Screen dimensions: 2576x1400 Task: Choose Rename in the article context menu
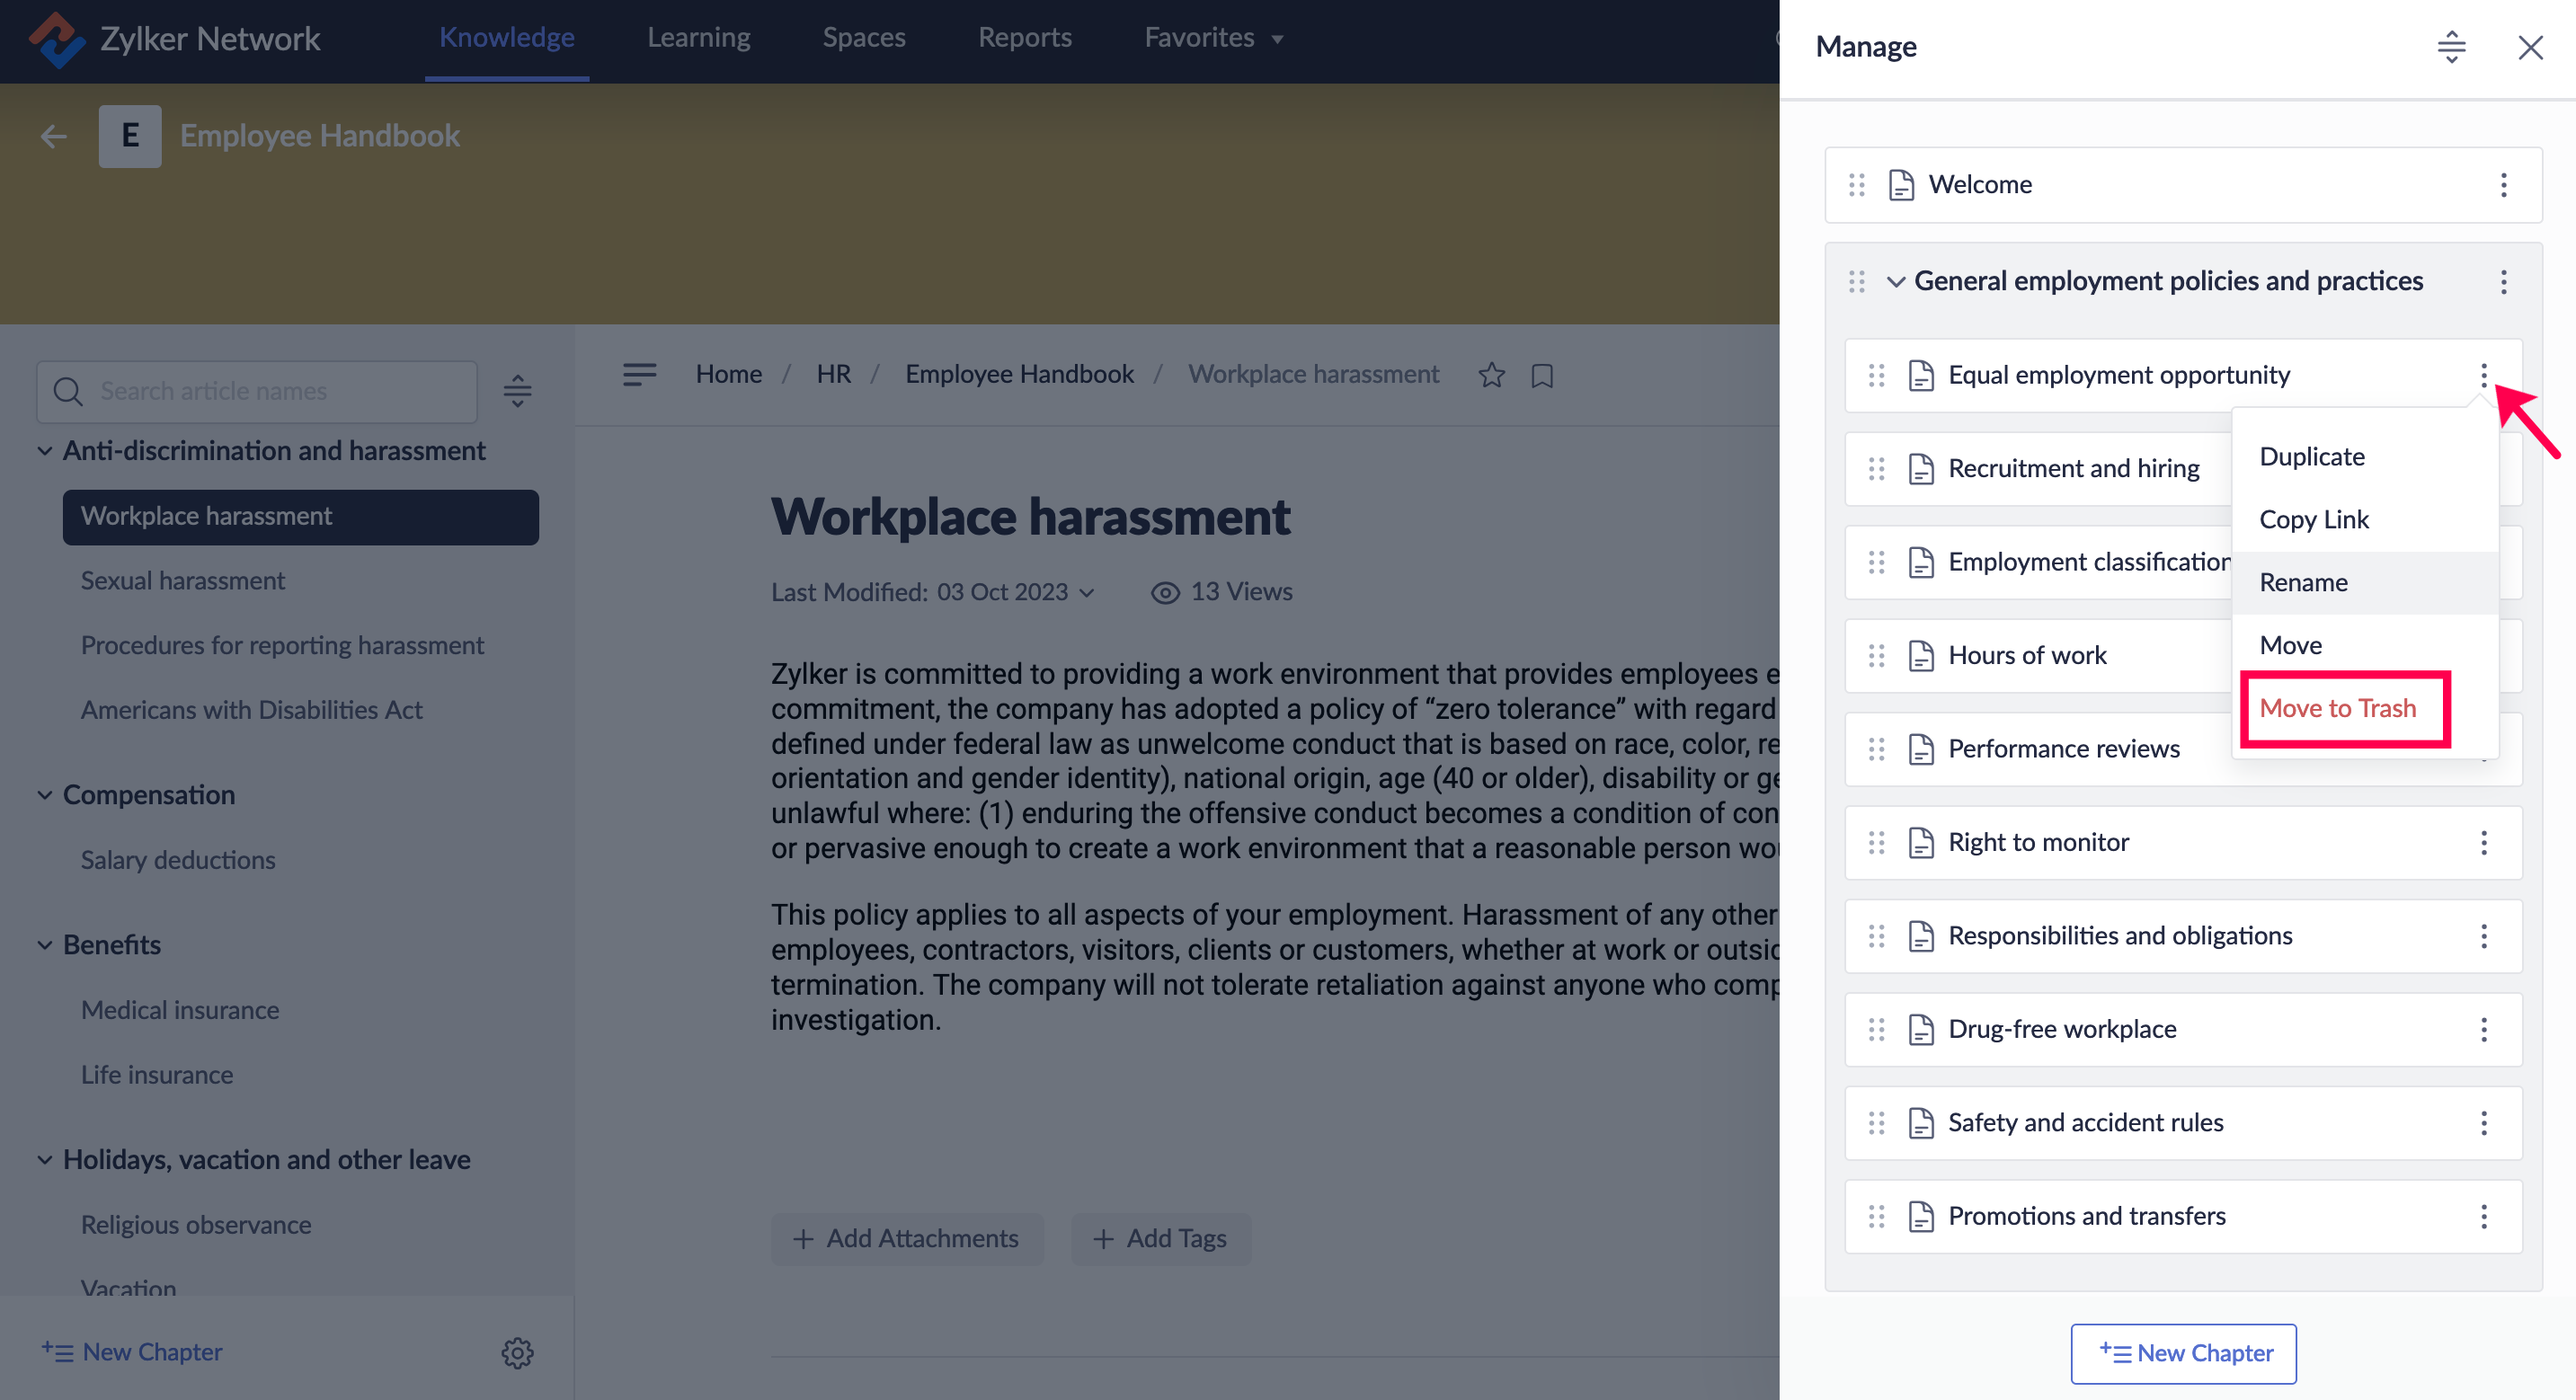2303,582
